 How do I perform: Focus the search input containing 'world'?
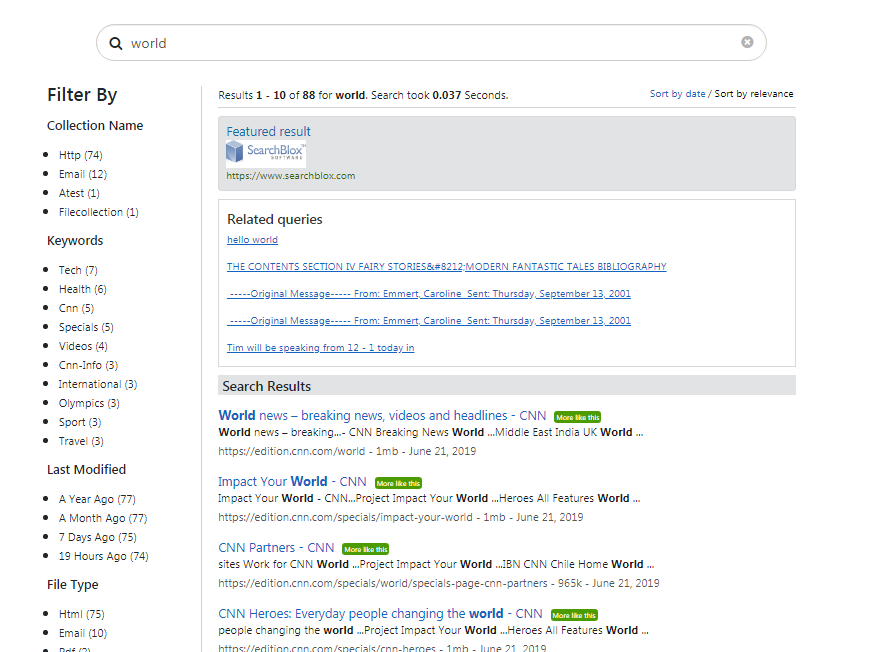tap(432, 43)
